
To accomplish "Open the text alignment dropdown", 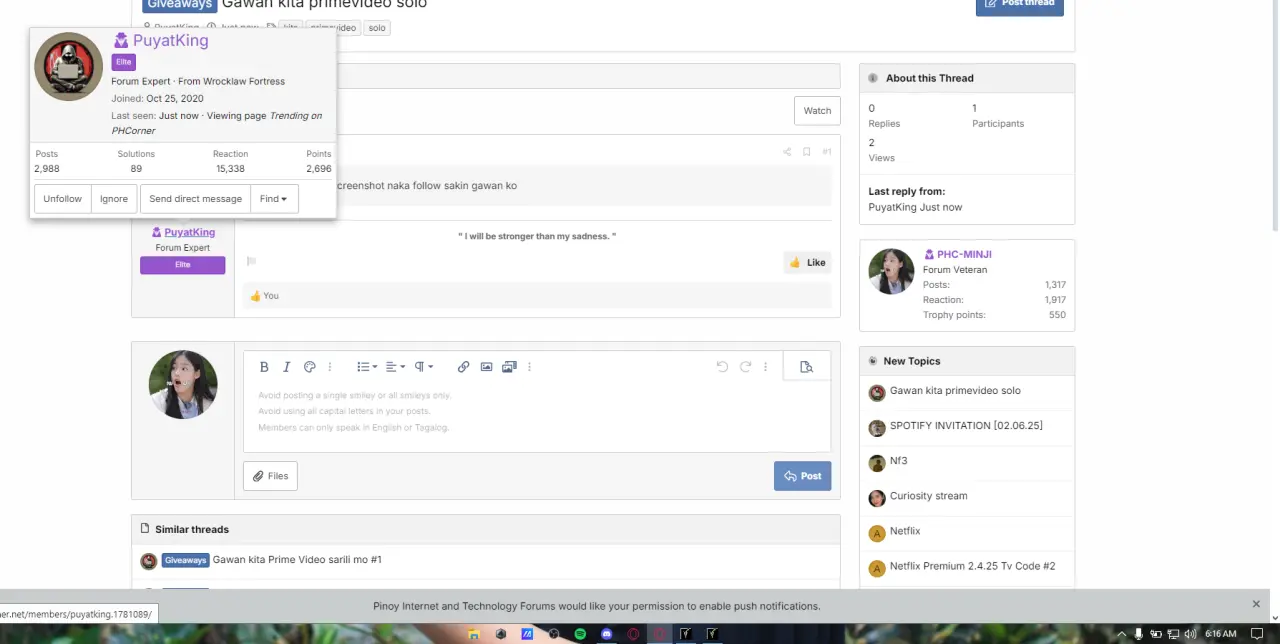I will (394, 367).
